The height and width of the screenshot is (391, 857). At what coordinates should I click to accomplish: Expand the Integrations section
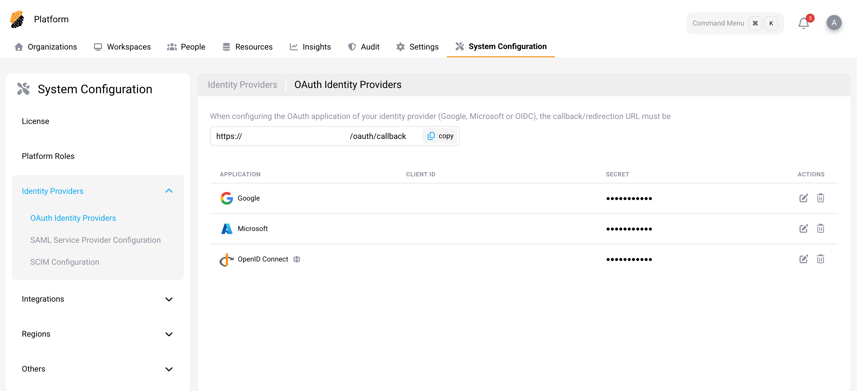(169, 299)
